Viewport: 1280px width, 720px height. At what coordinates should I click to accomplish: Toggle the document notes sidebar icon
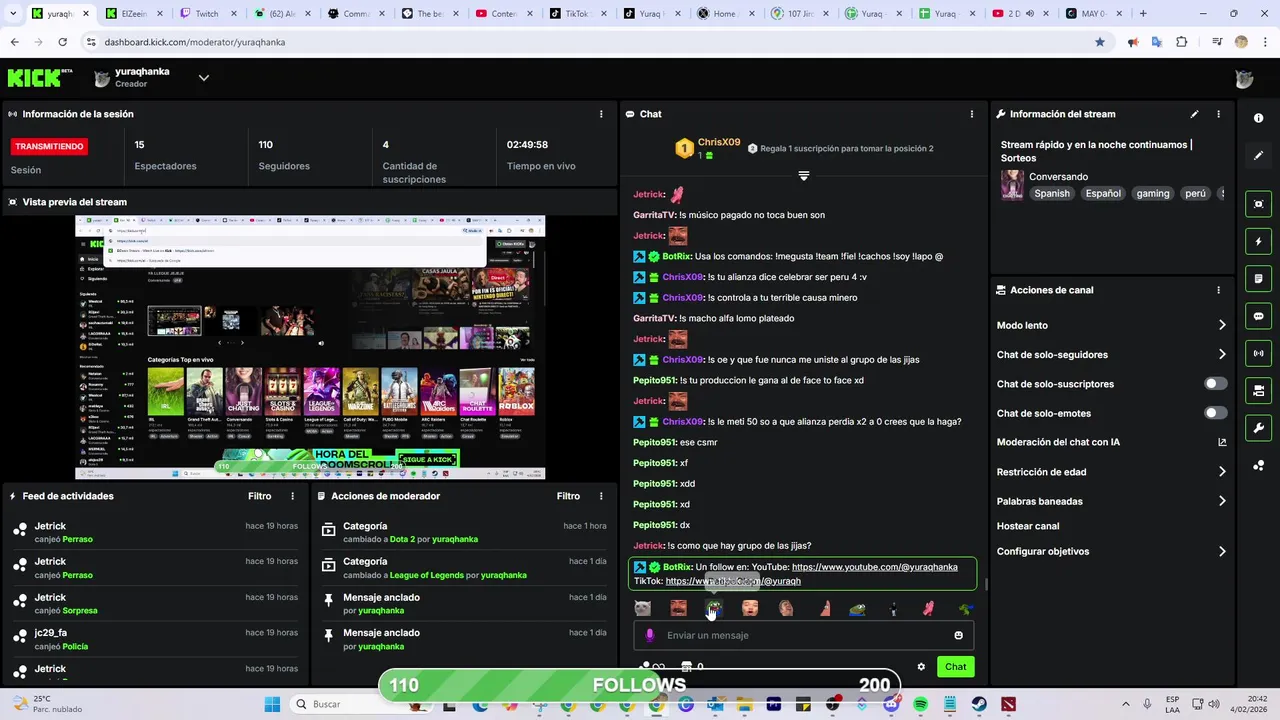[1258, 278]
